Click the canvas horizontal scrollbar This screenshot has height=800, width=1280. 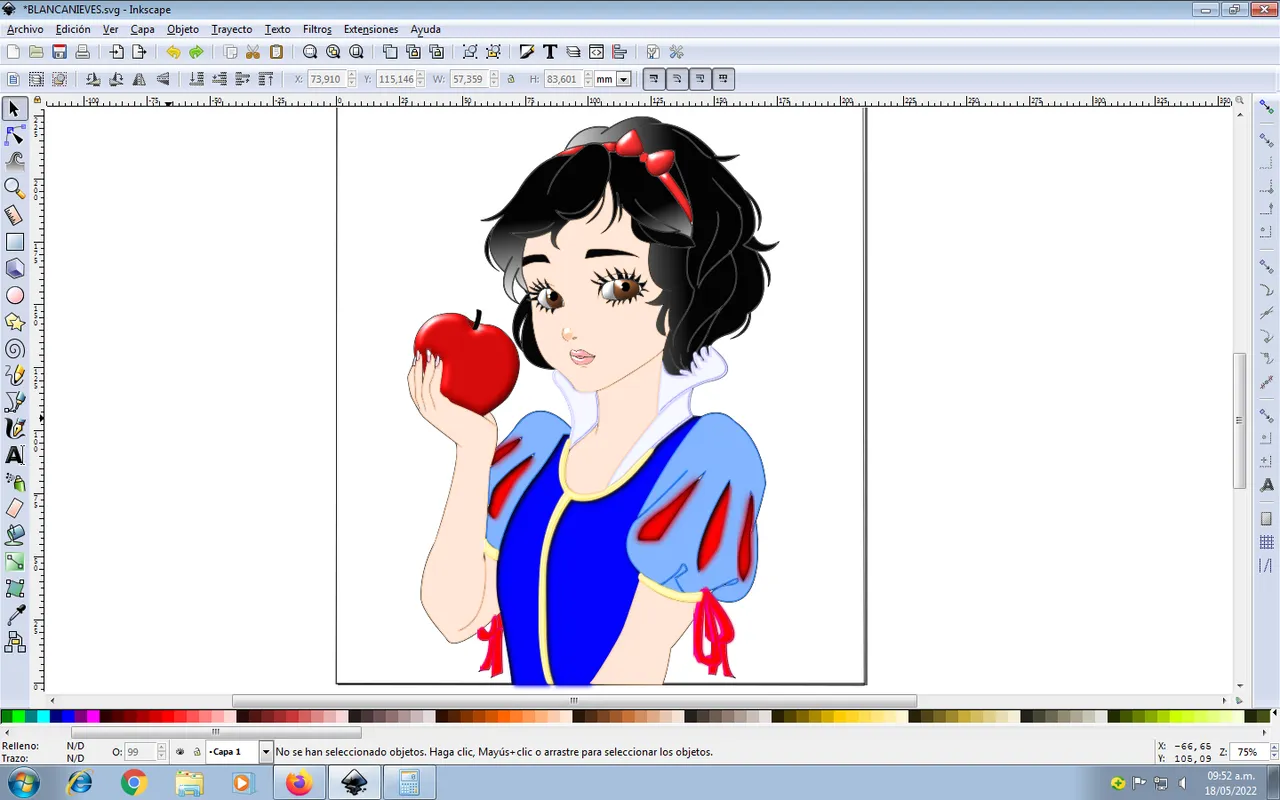[x=574, y=701]
